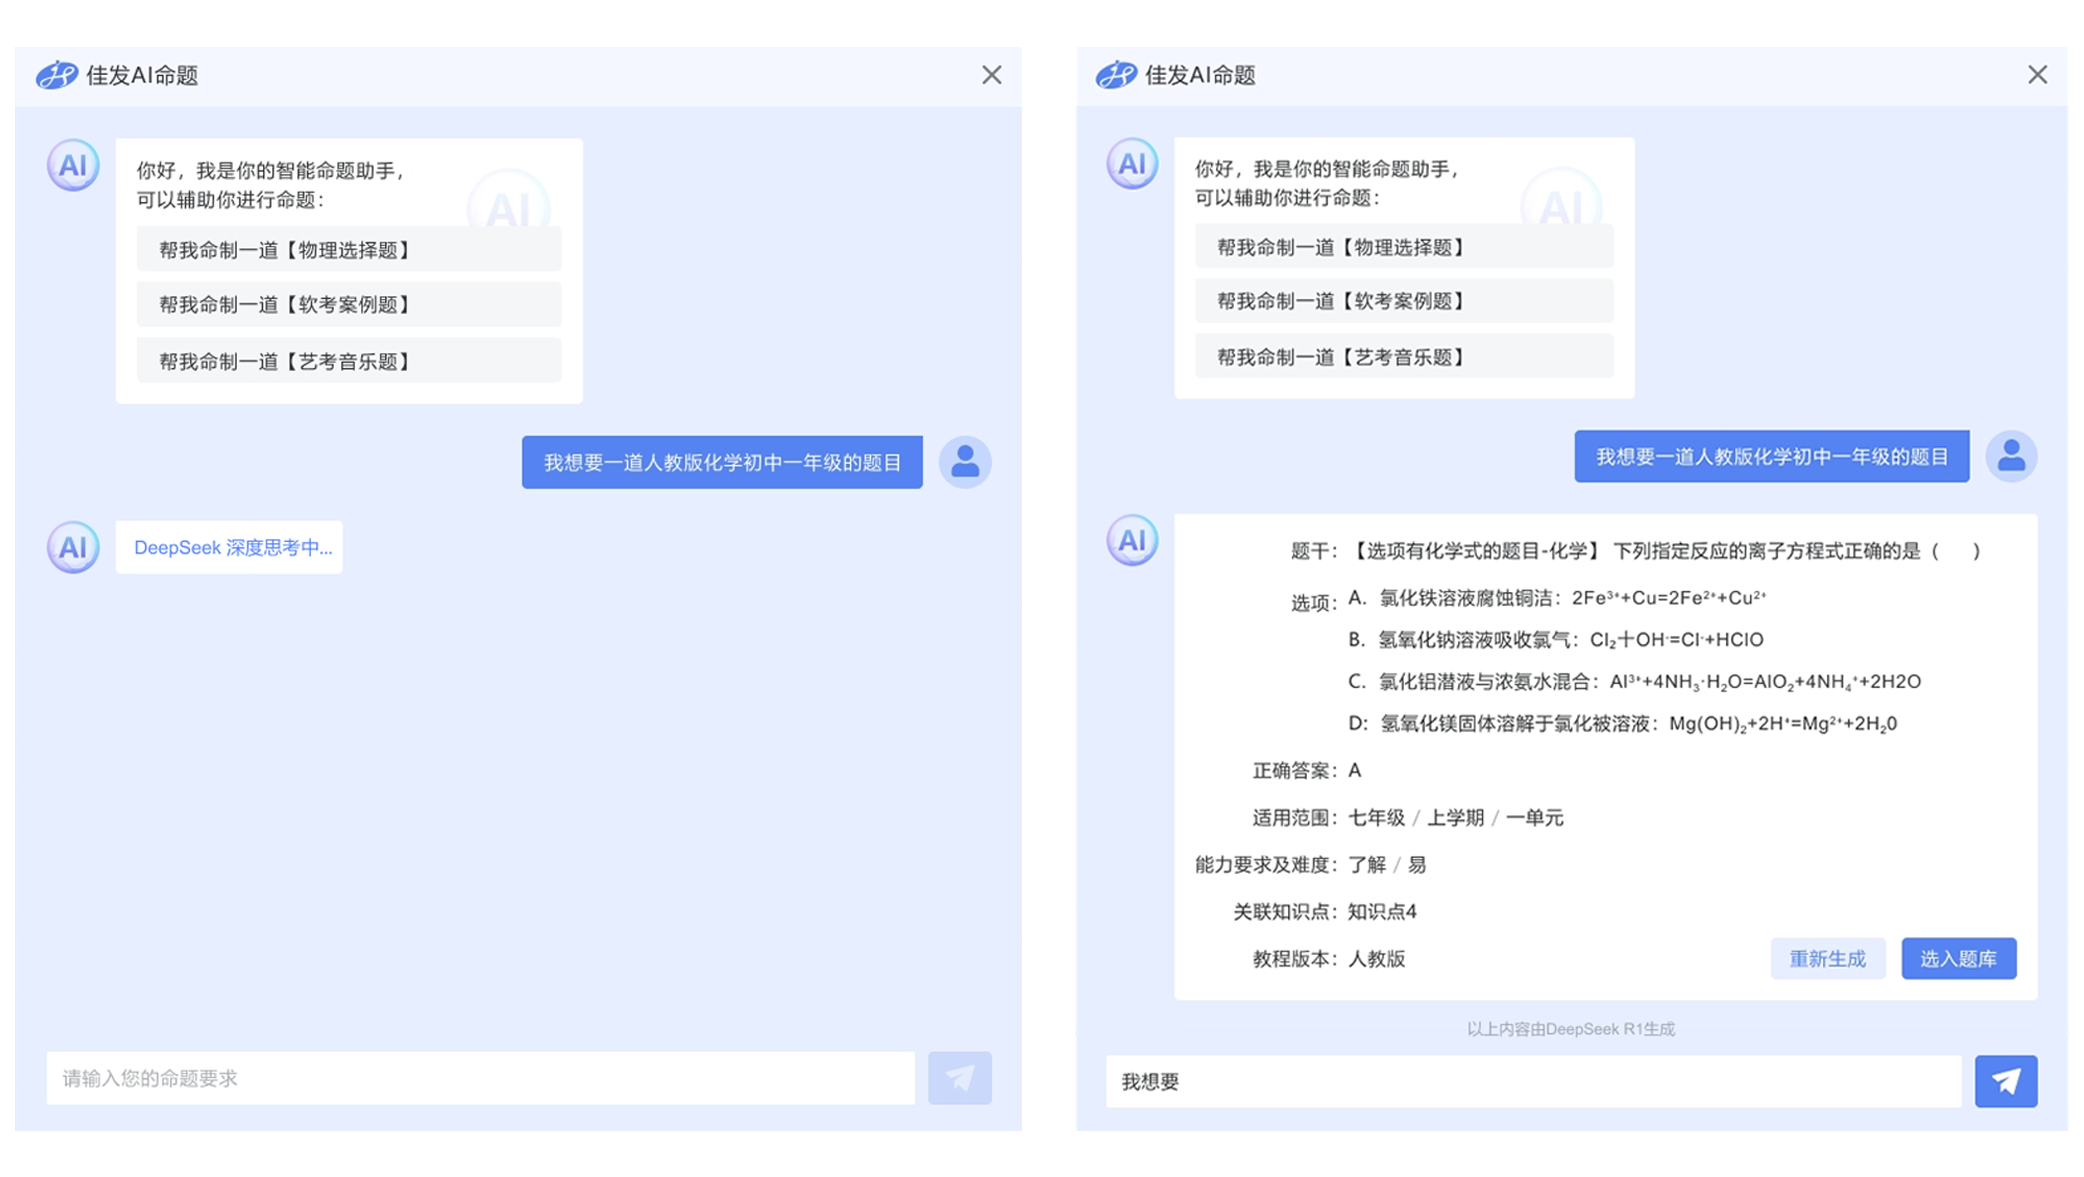The image size is (2084, 1177).
Task: Click the 请输入您的命题要求 input field
Action: (x=480, y=1078)
